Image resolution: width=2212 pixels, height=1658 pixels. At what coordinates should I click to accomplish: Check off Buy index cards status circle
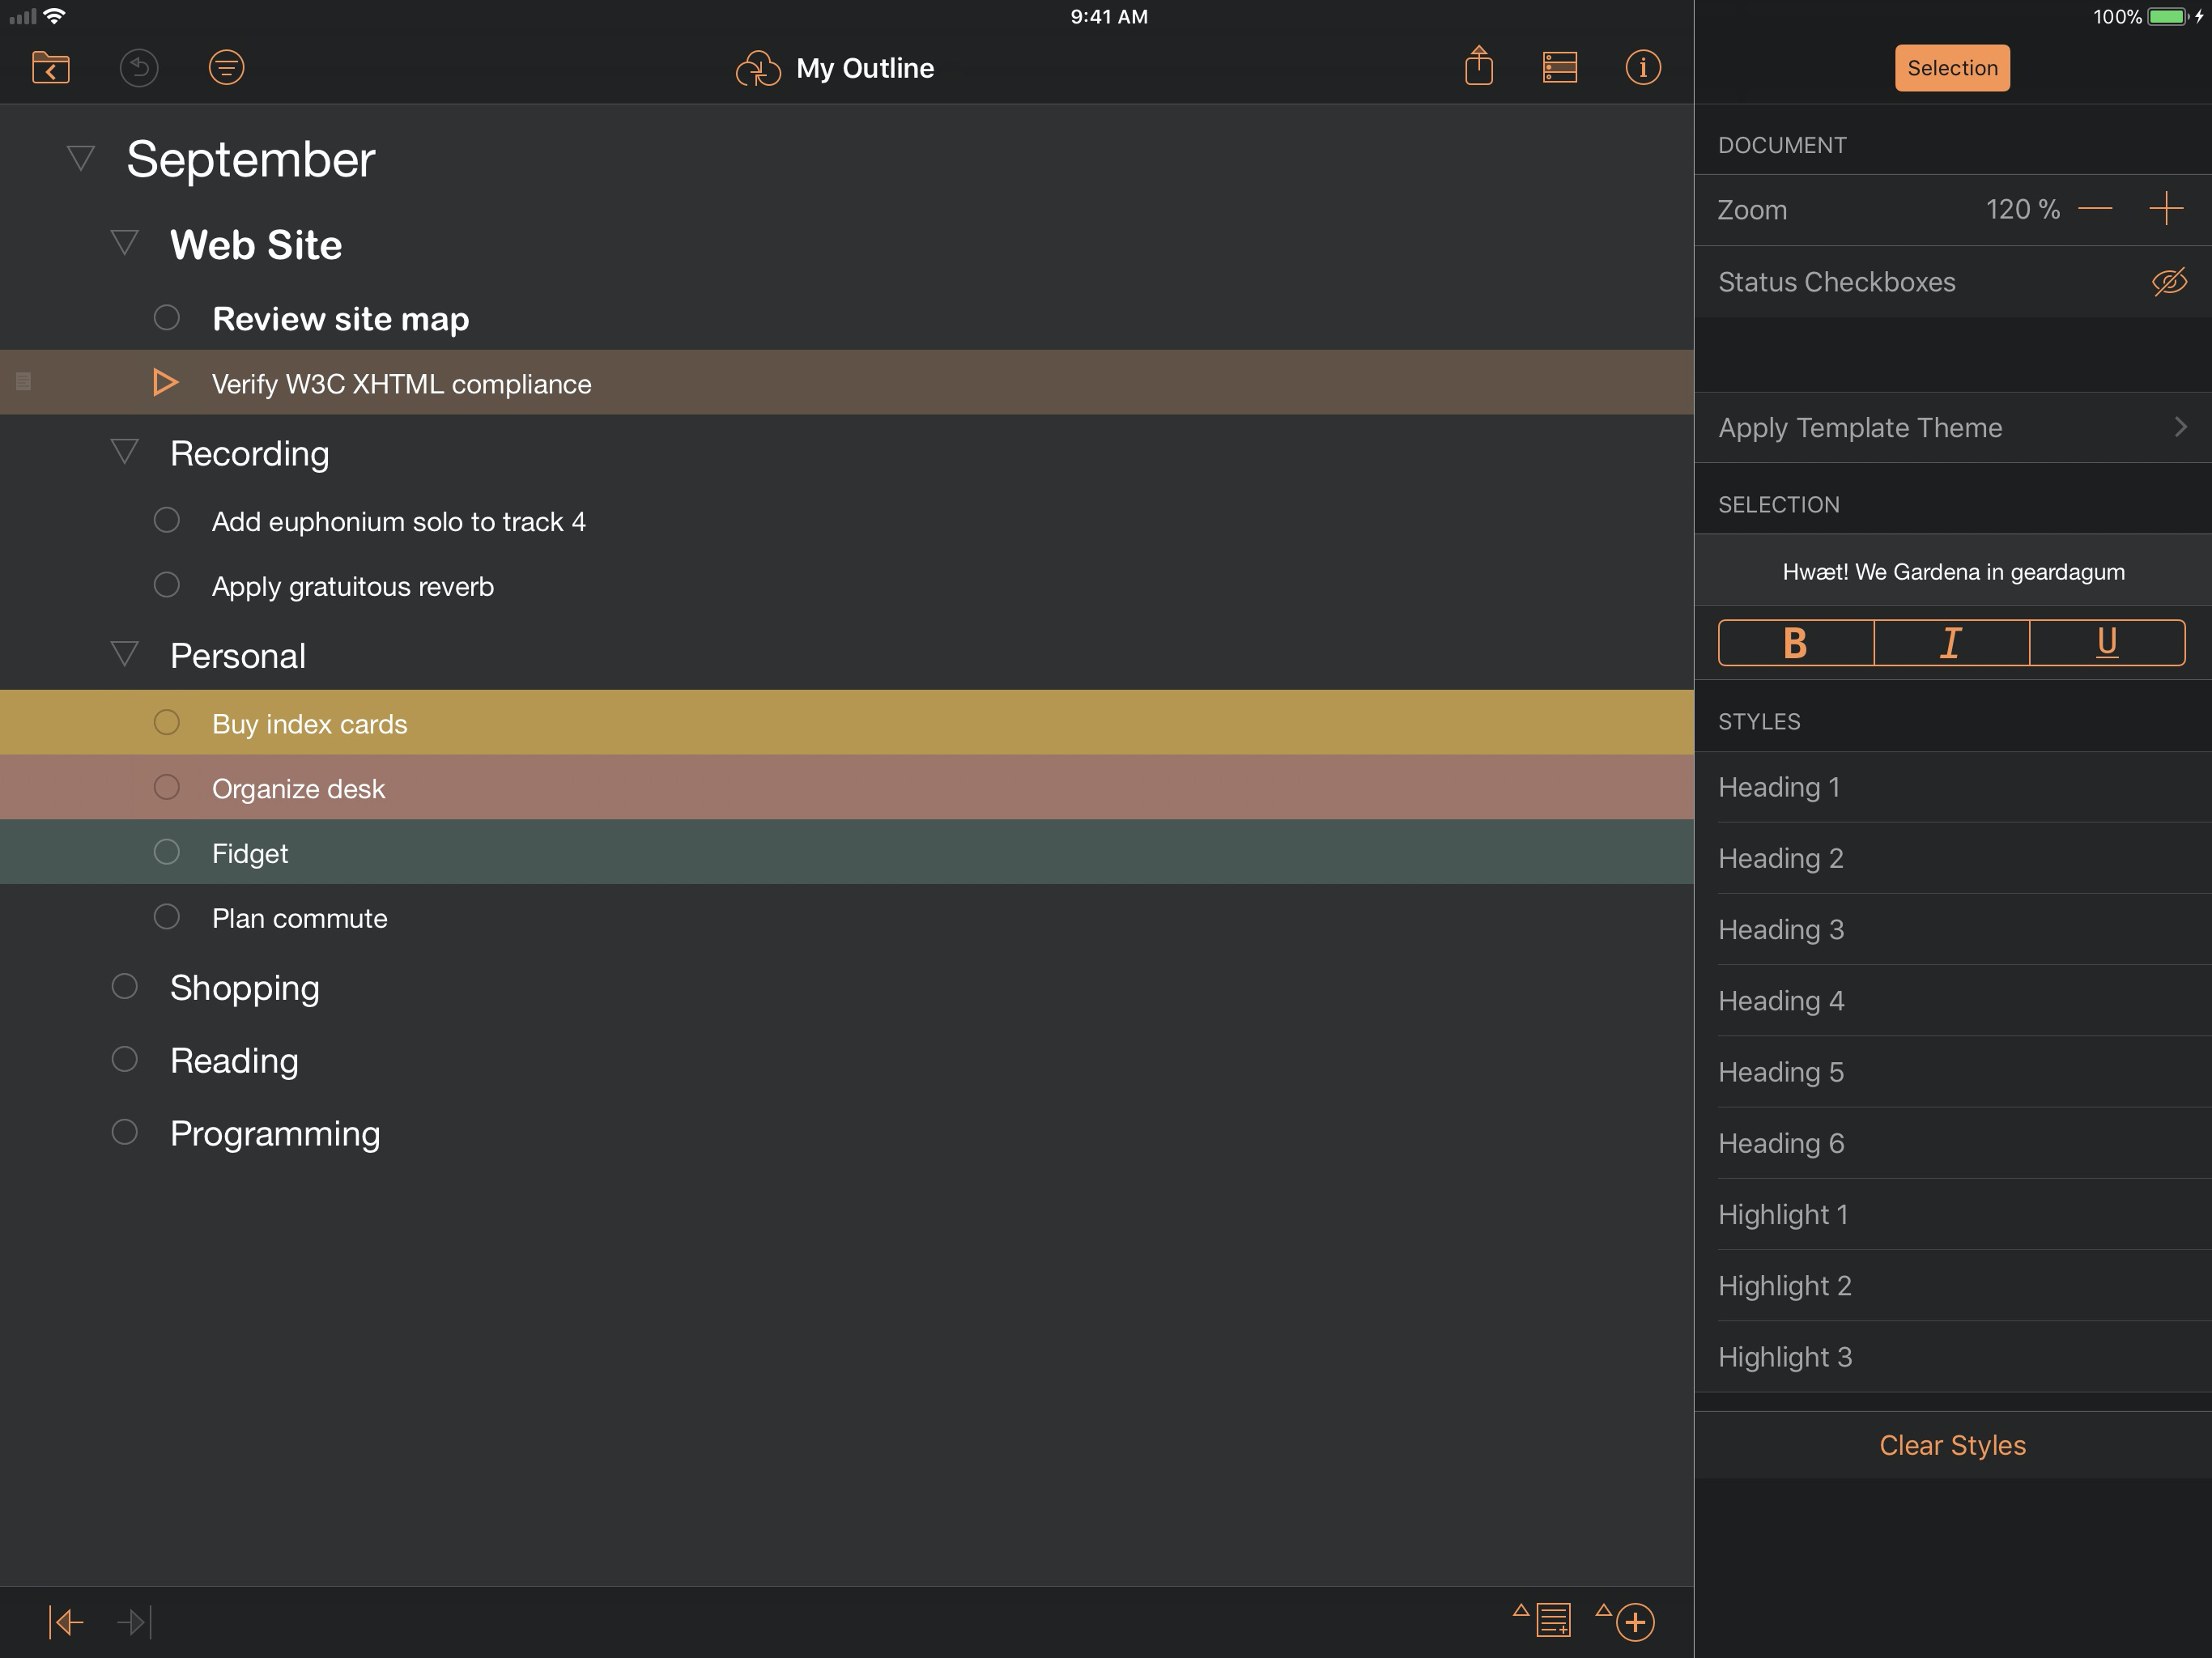(167, 723)
